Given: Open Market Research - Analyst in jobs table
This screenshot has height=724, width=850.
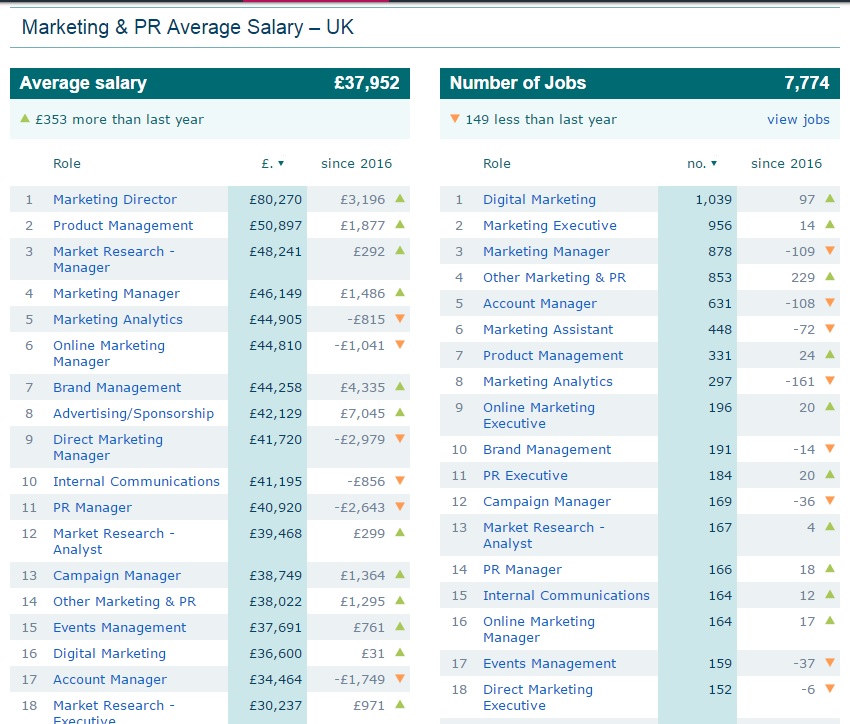Looking at the screenshot, I should pos(544,535).
